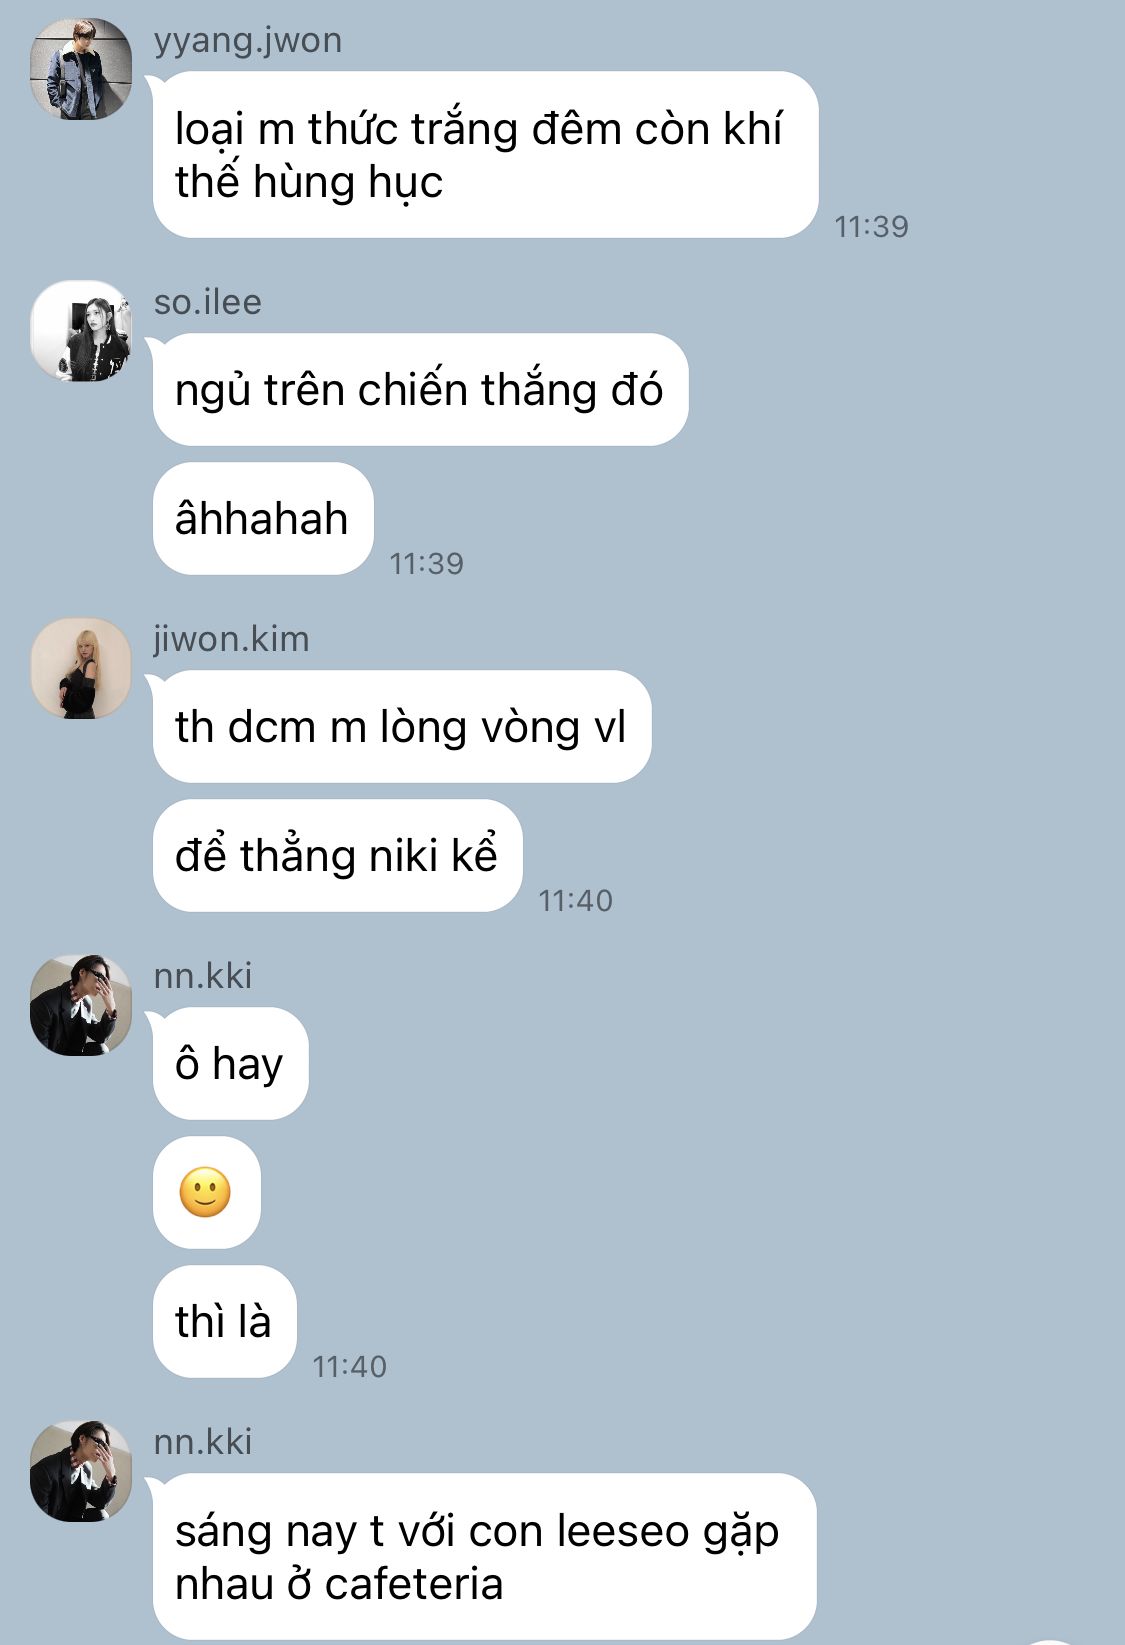Tap the 'để thằng niki kể' bubble
This screenshot has width=1125, height=1645.
(x=338, y=855)
